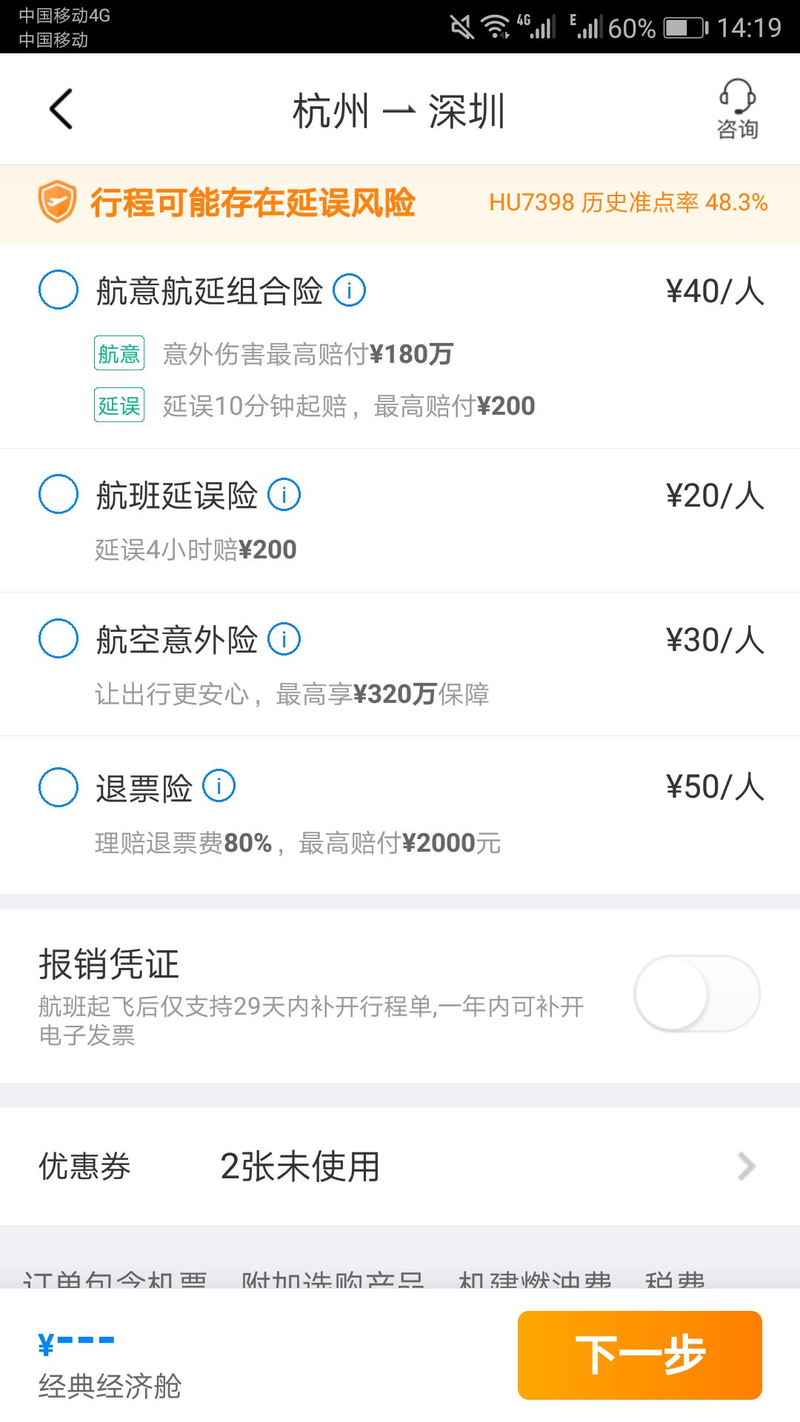Viewport: 800px width, 1422px height.
Task: Tap HU7398 历史准点率 48.3% link
Action: coord(628,203)
